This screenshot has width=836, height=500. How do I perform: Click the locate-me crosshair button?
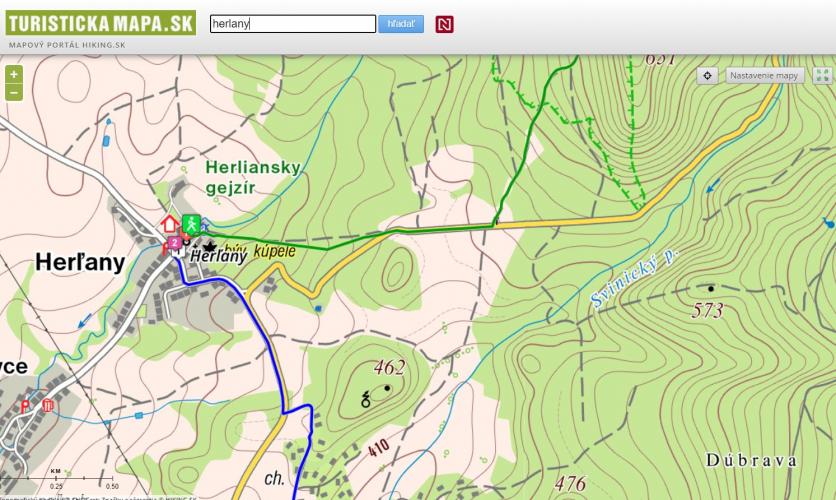click(707, 76)
